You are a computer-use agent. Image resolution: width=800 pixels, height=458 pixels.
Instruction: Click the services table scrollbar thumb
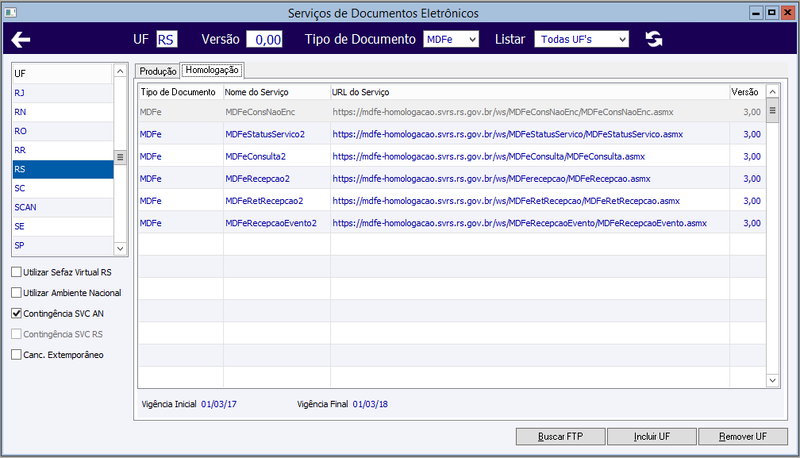tap(772, 111)
